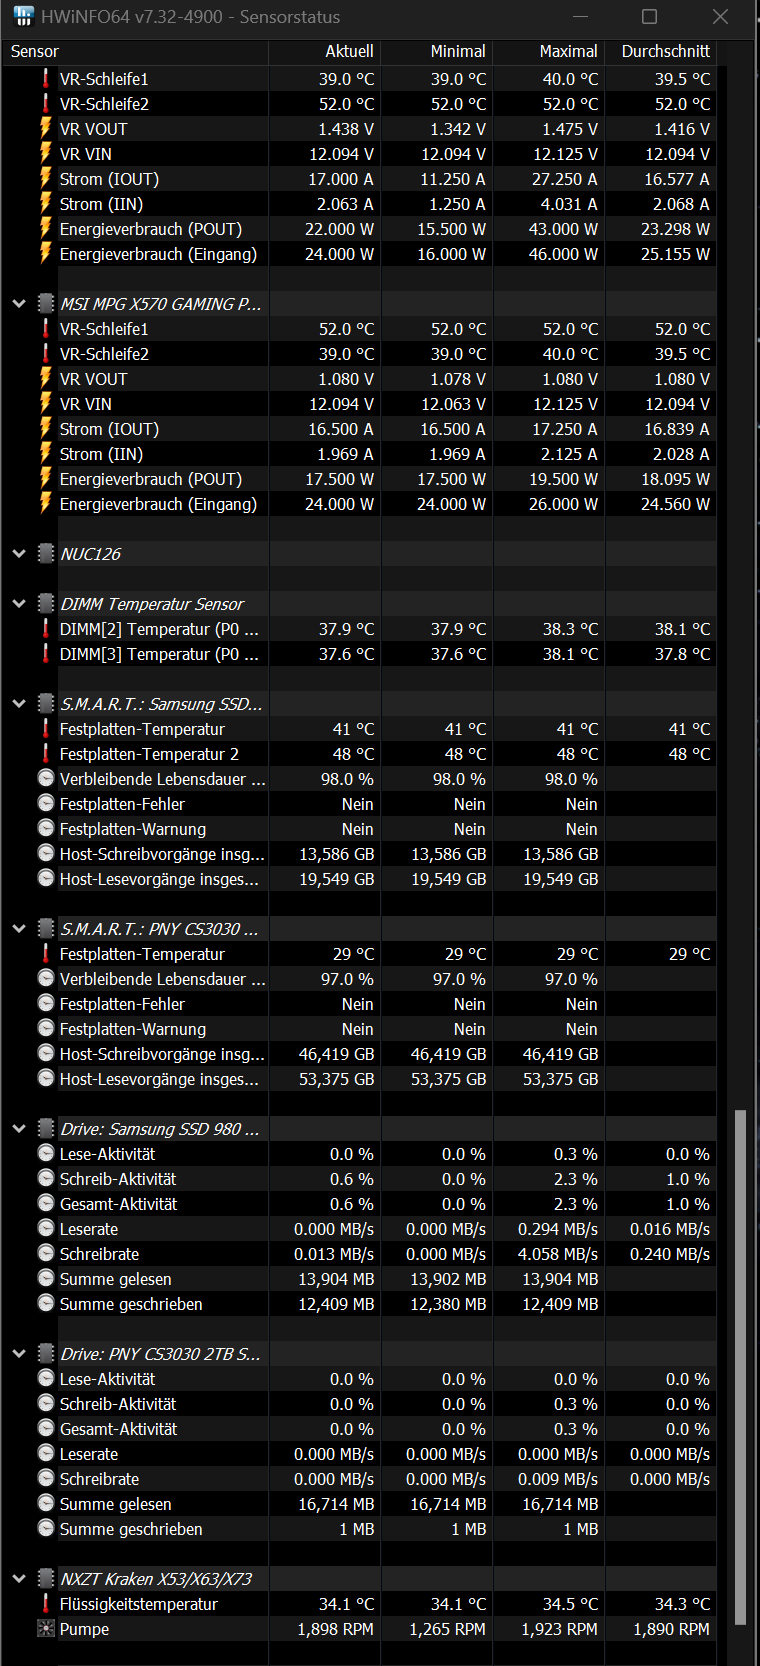The width and height of the screenshot is (760, 1666).
Task: Click the value 19,549 GB in Minimal column
Action: point(449,879)
